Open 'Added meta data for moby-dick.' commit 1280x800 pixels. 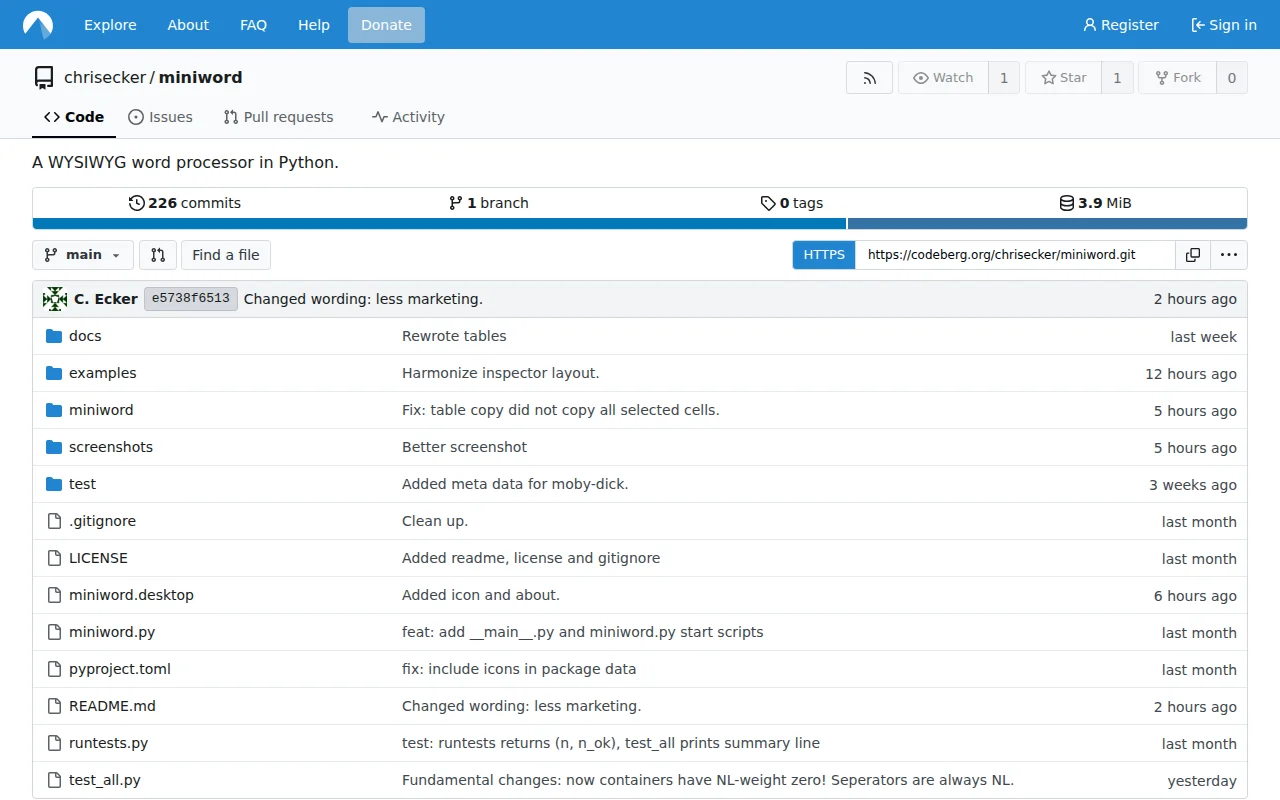click(x=515, y=484)
